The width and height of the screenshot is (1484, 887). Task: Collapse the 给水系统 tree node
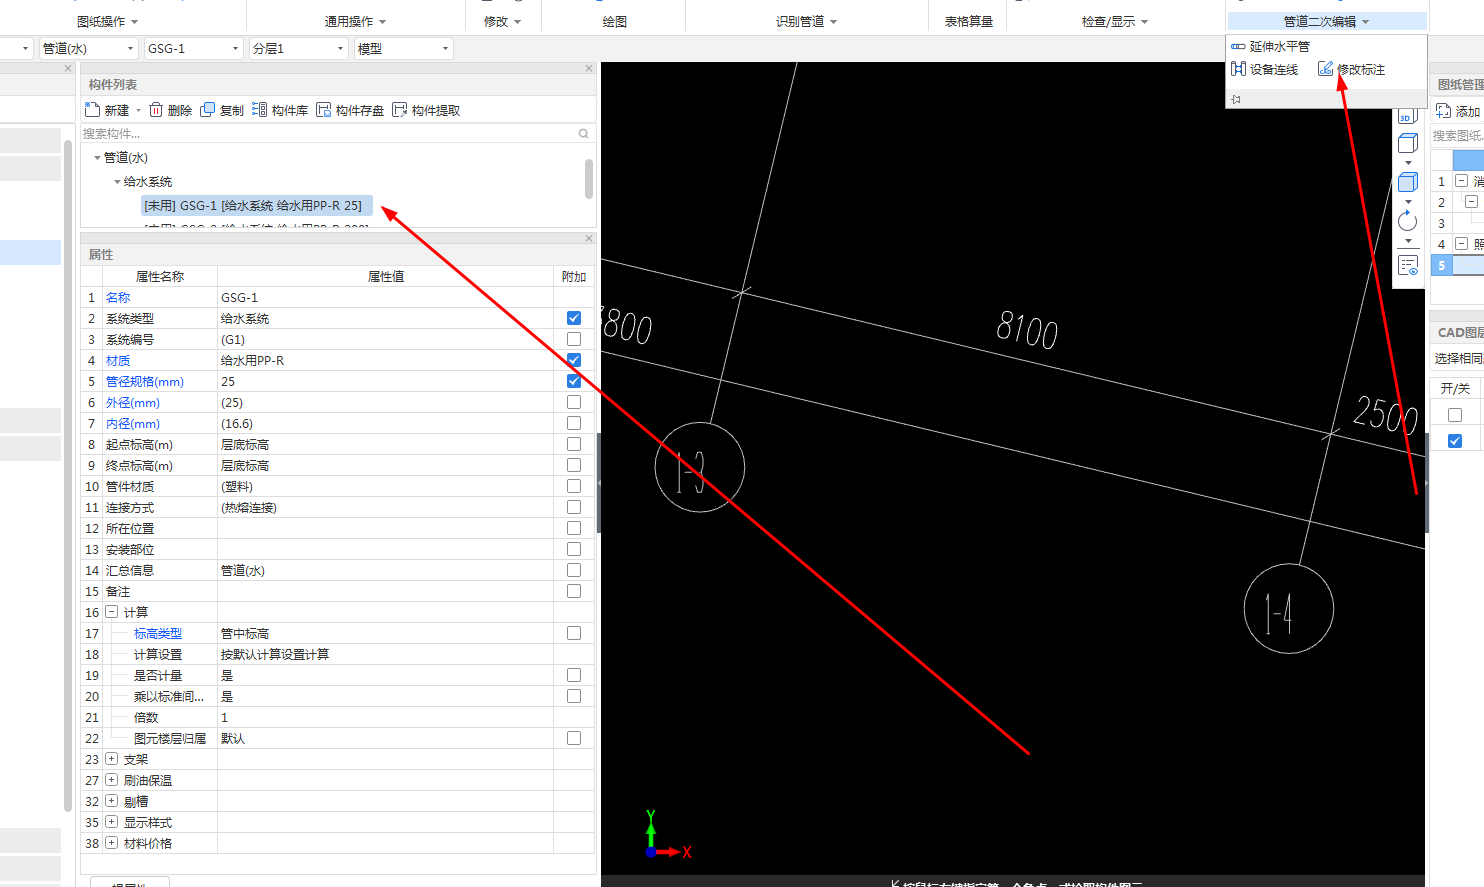[x=117, y=182]
